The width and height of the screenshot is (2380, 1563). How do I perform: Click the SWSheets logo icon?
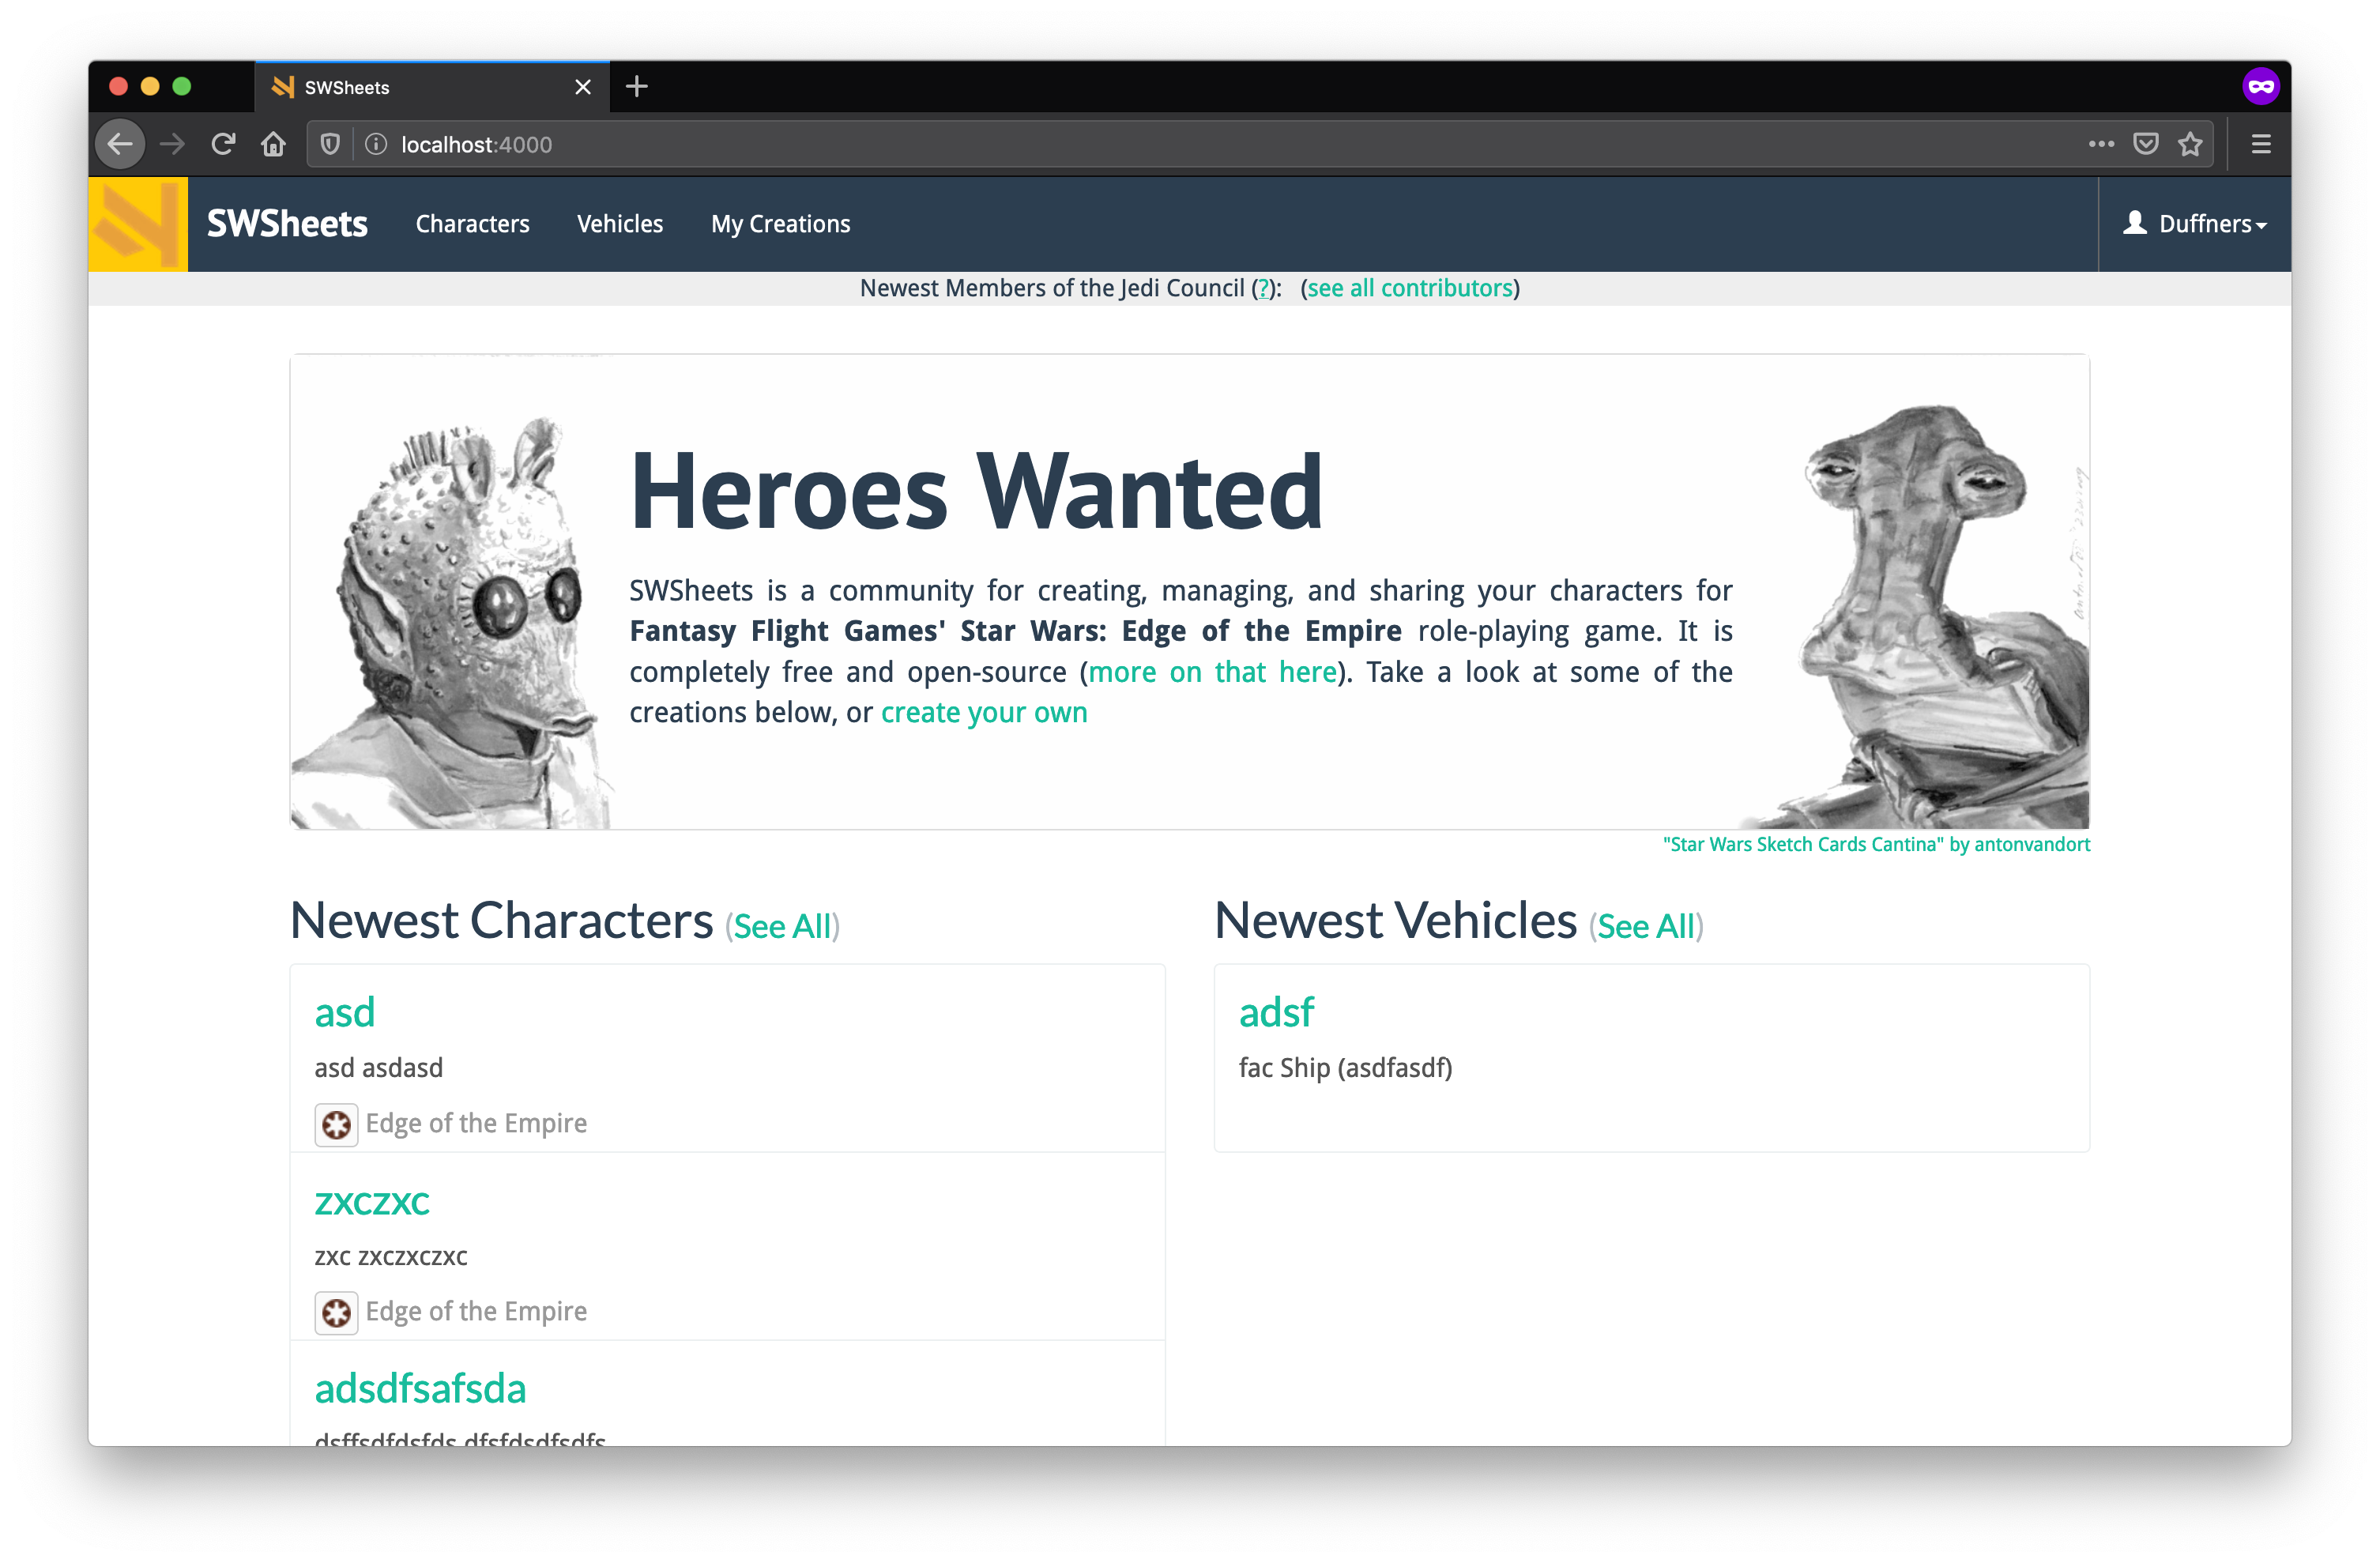tap(137, 223)
